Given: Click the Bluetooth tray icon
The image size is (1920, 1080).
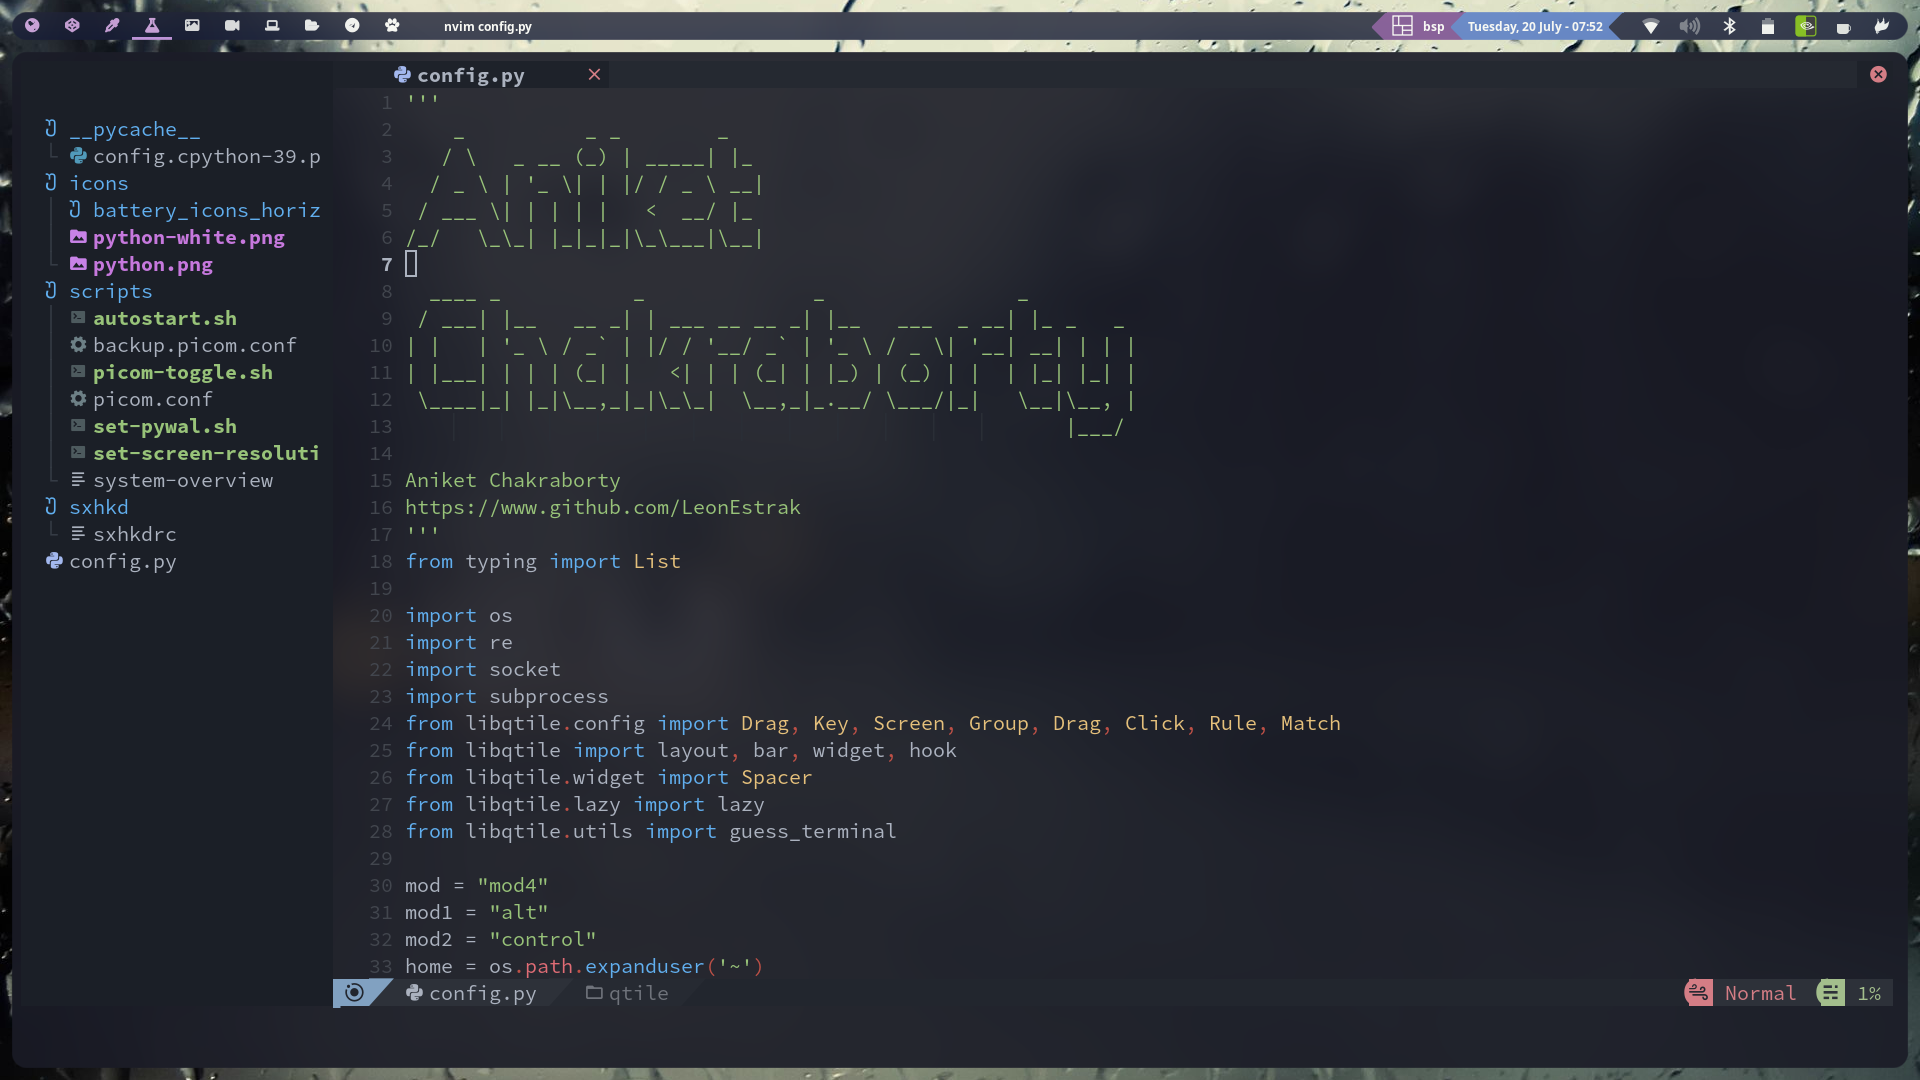Looking at the screenshot, I should click(x=1729, y=26).
